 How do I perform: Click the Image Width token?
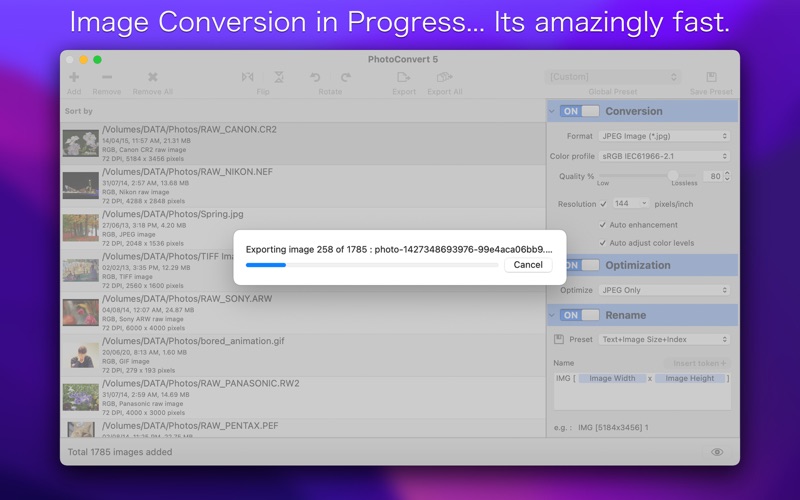612,379
